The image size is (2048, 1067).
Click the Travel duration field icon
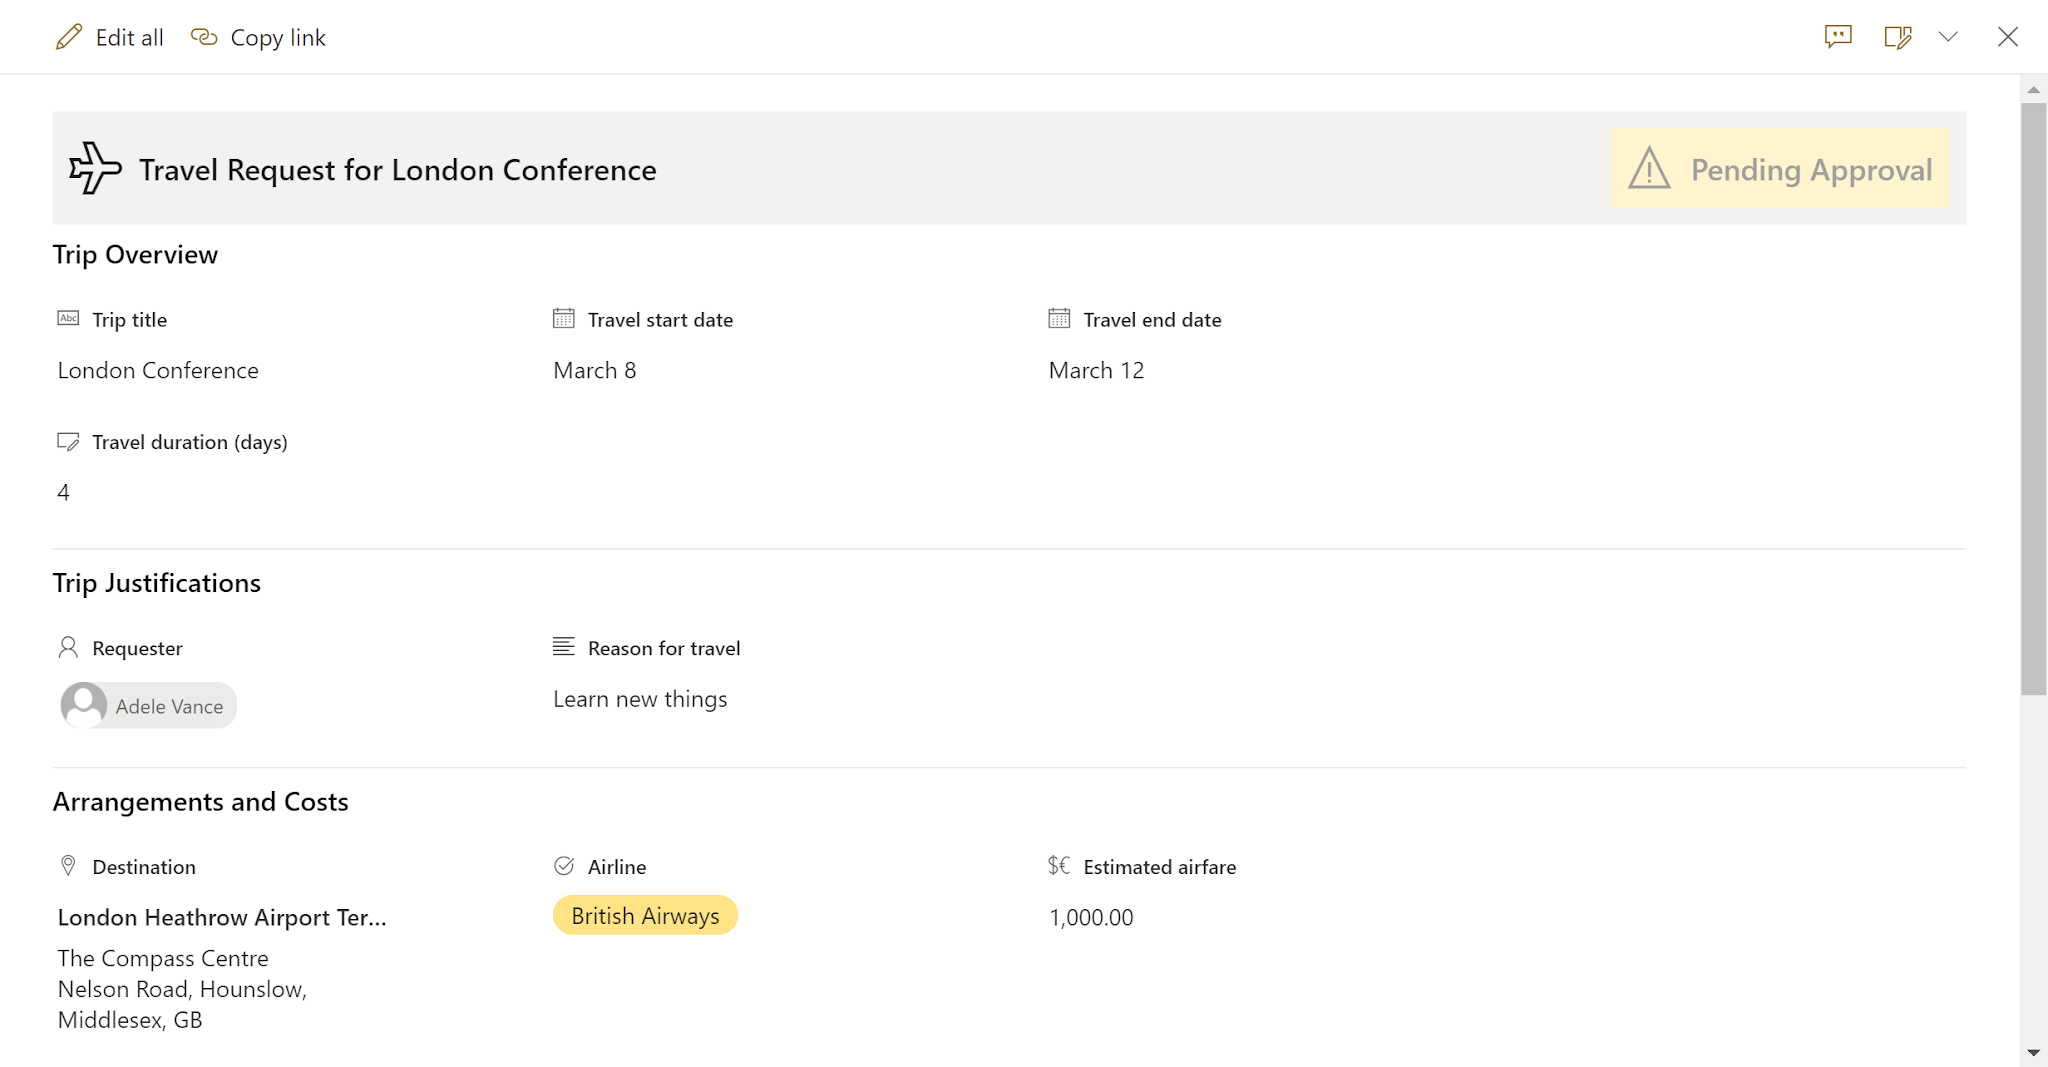click(x=68, y=440)
